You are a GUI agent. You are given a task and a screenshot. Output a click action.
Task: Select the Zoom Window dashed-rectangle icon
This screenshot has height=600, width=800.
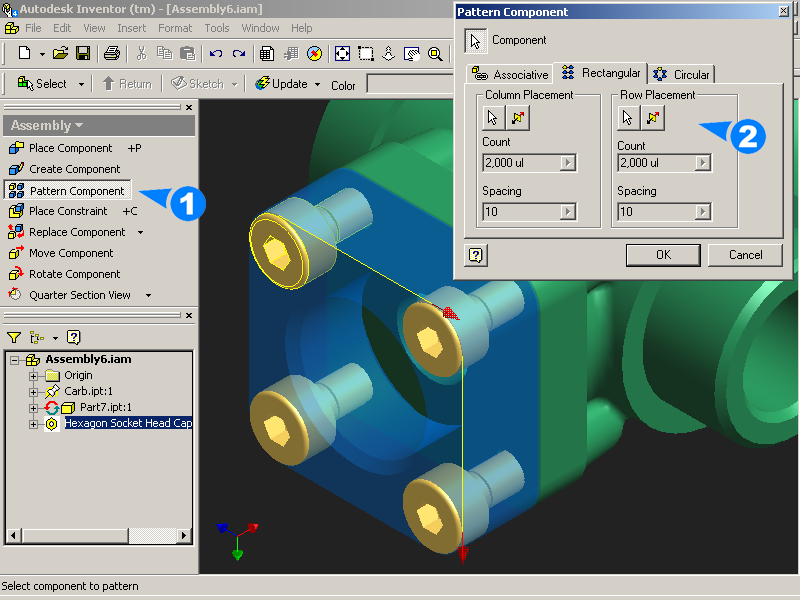[366, 53]
